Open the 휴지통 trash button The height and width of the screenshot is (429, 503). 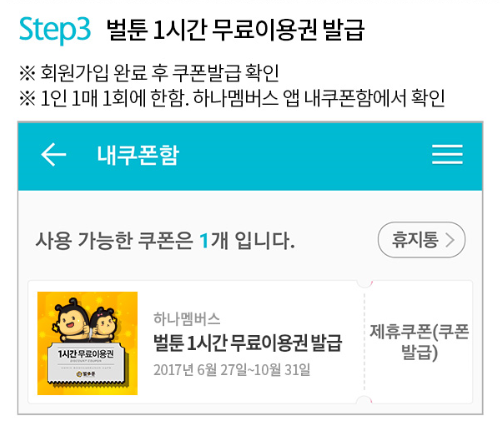point(422,240)
